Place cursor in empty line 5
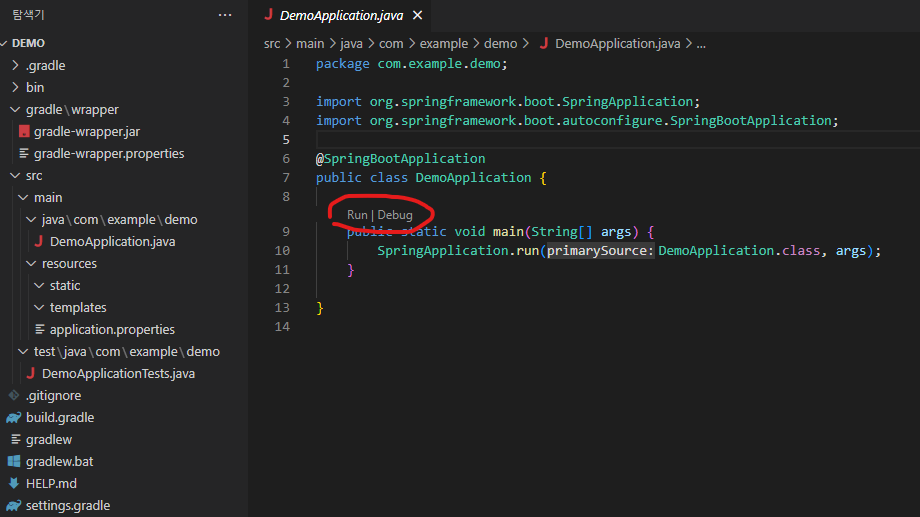 [x=618, y=140]
